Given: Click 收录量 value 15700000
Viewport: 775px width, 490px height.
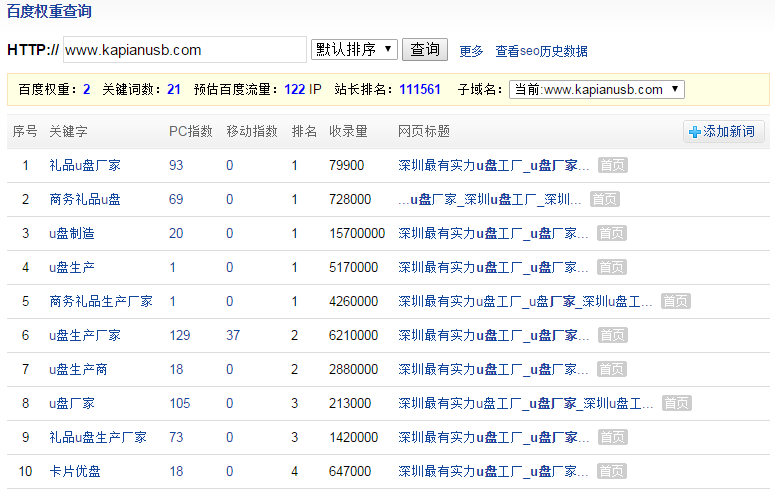Looking at the screenshot, I should click(x=357, y=233).
